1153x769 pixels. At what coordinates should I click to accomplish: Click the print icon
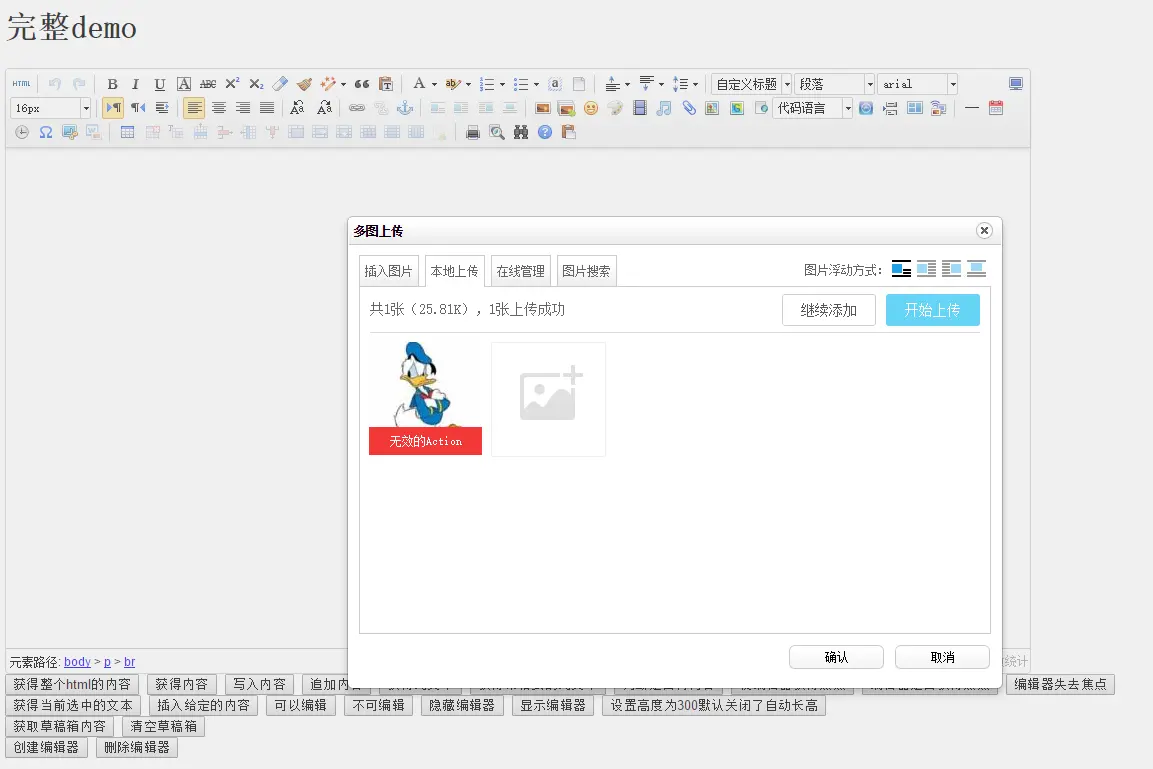click(473, 132)
